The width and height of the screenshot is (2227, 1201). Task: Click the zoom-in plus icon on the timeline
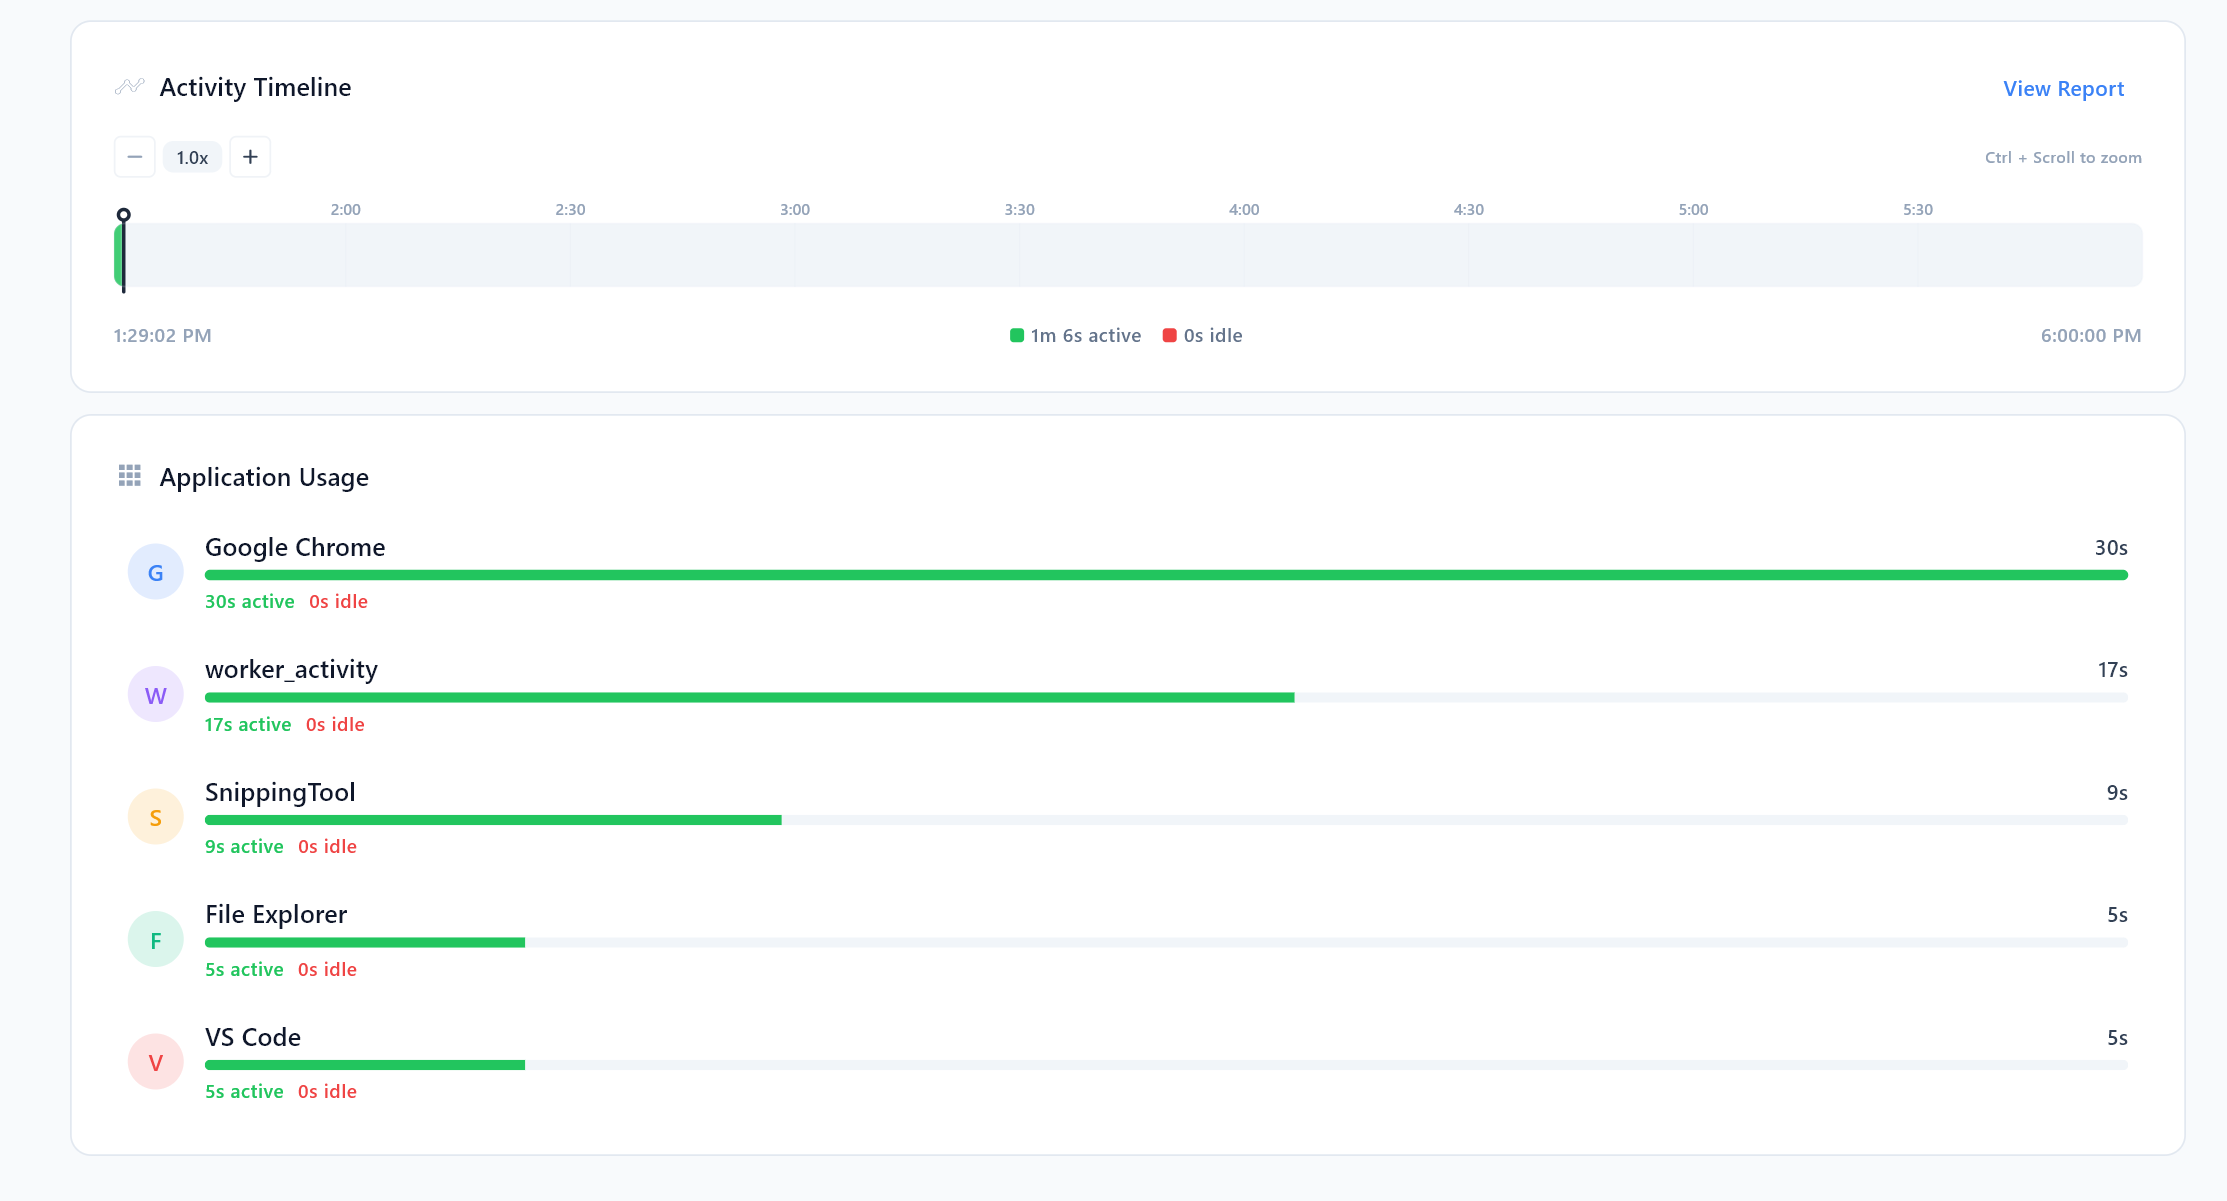pos(250,156)
